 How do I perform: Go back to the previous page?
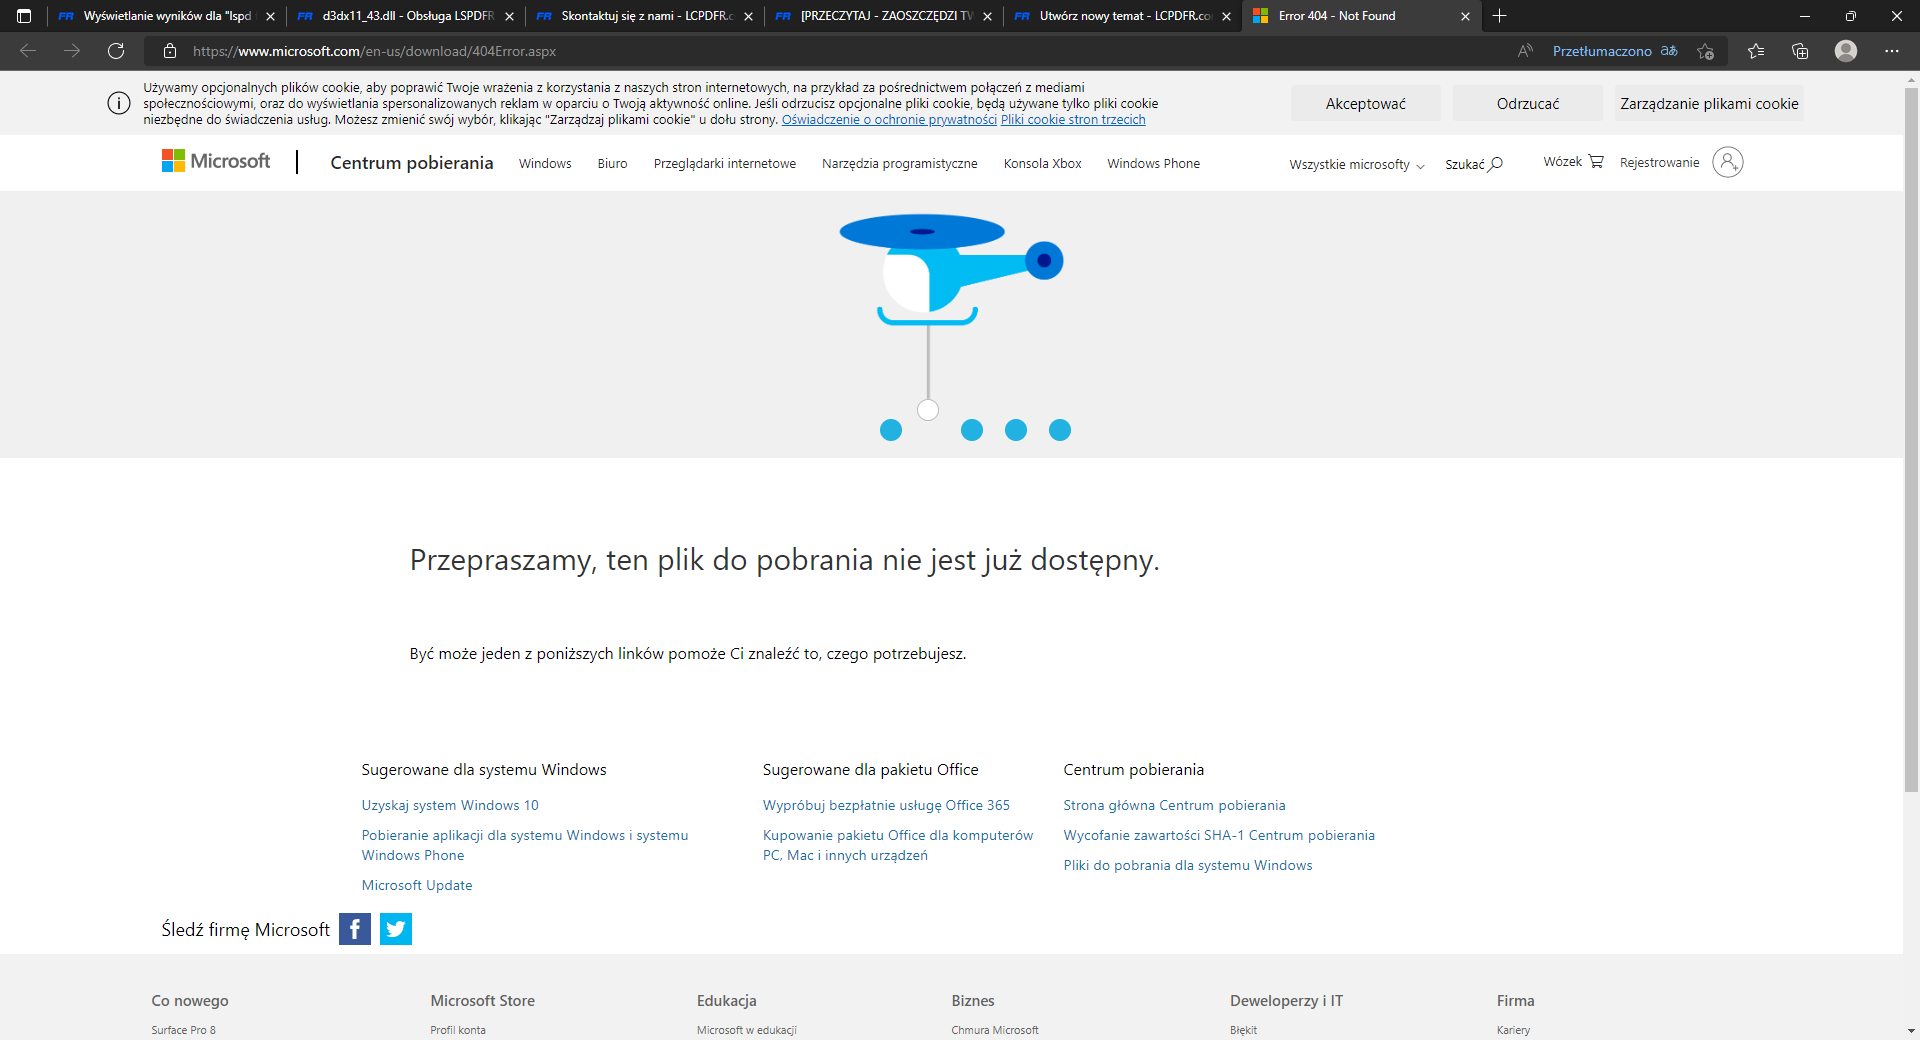pos(28,51)
